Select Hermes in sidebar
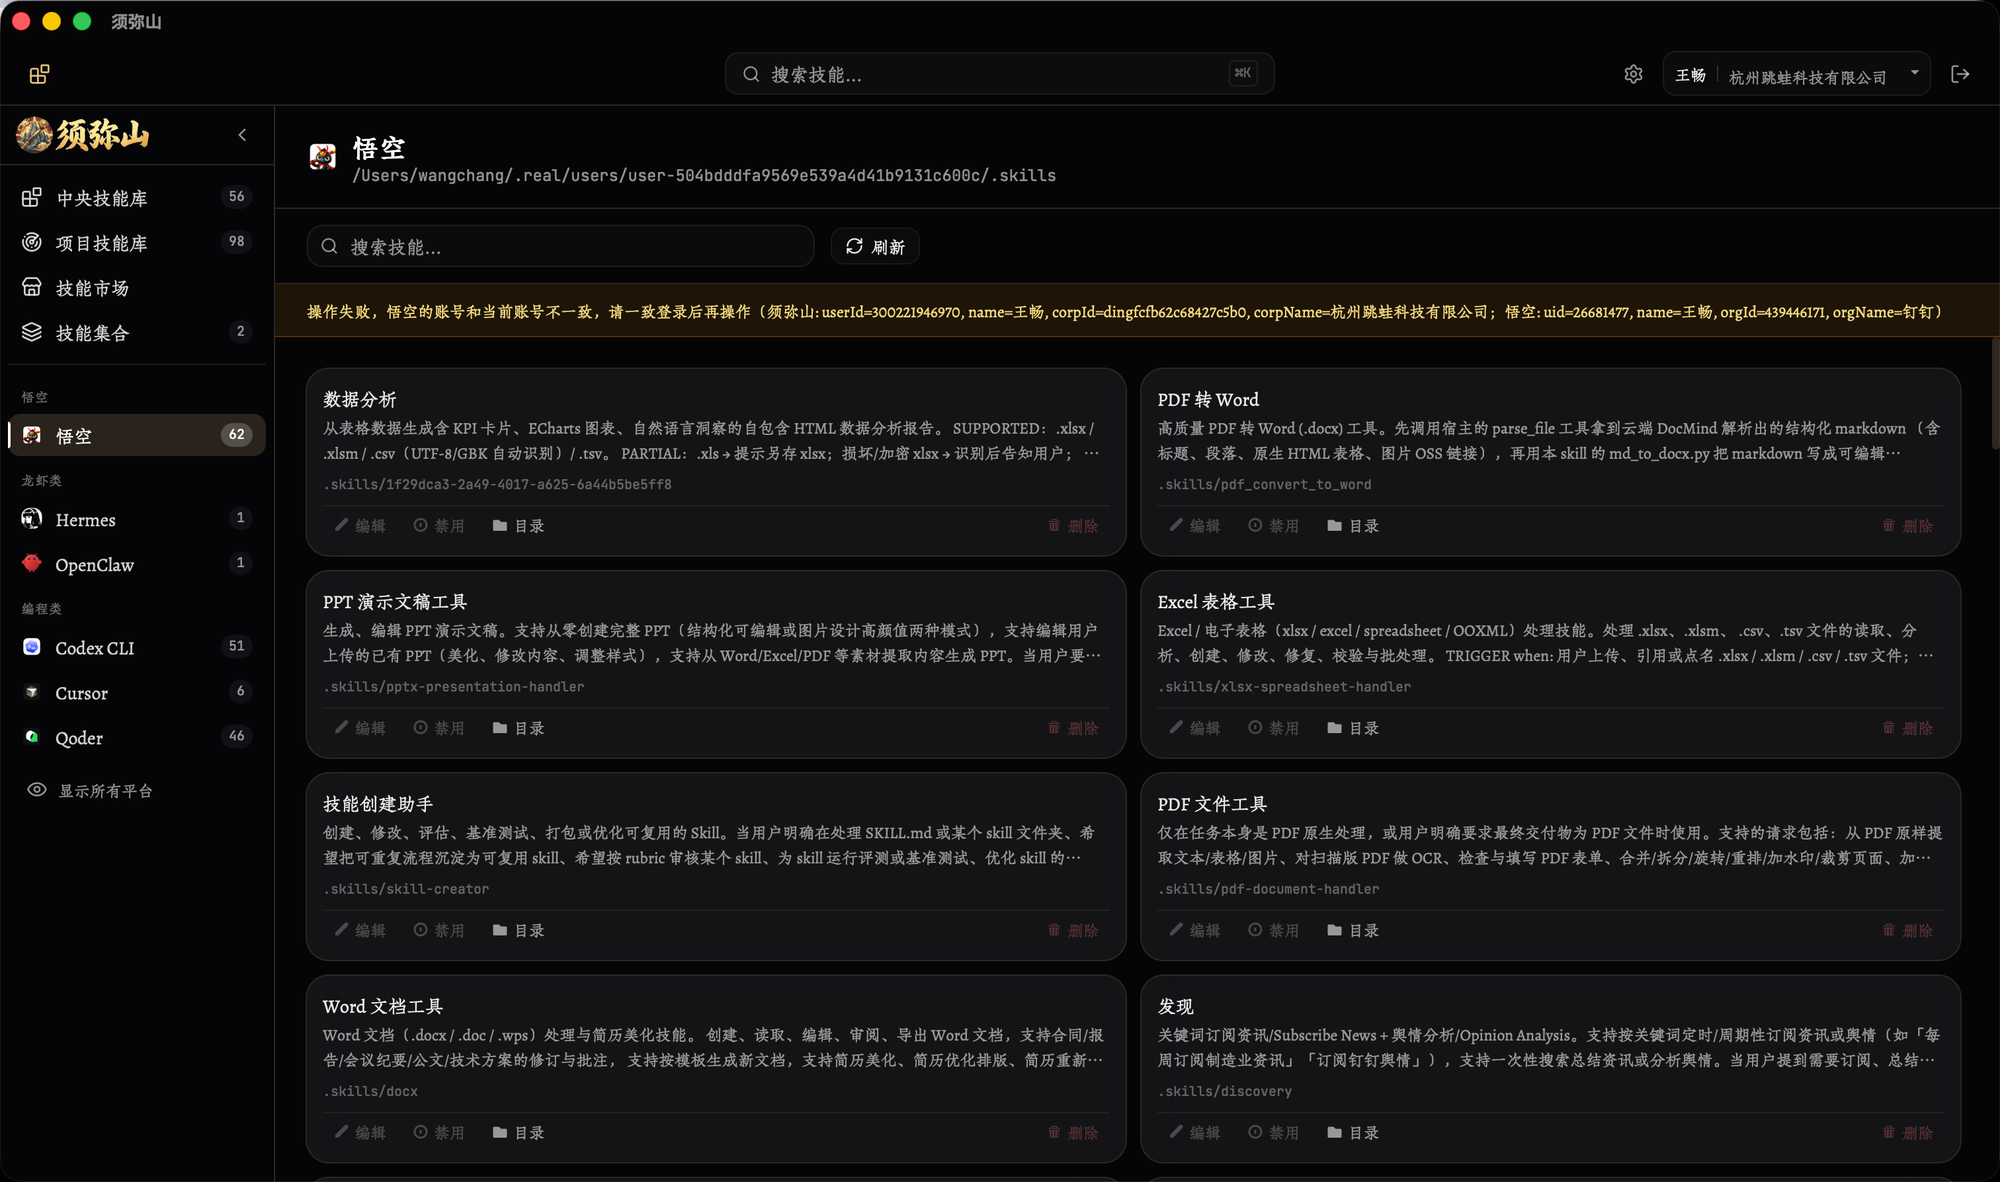2000x1182 pixels. click(x=137, y=519)
